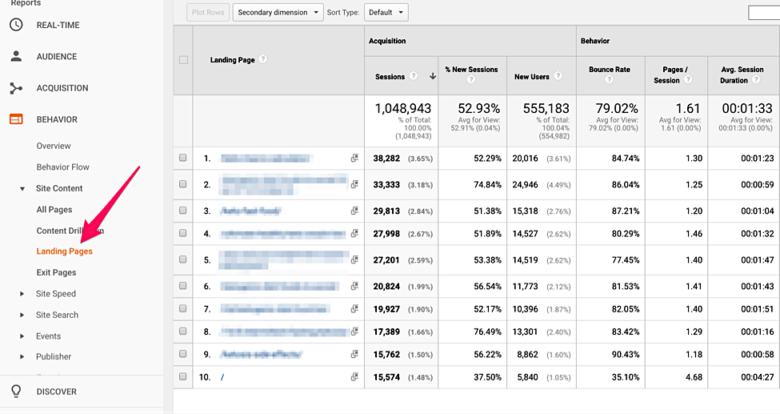Check the checkbox for row 5
Screen dimensions: 780x414
tap(183, 259)
